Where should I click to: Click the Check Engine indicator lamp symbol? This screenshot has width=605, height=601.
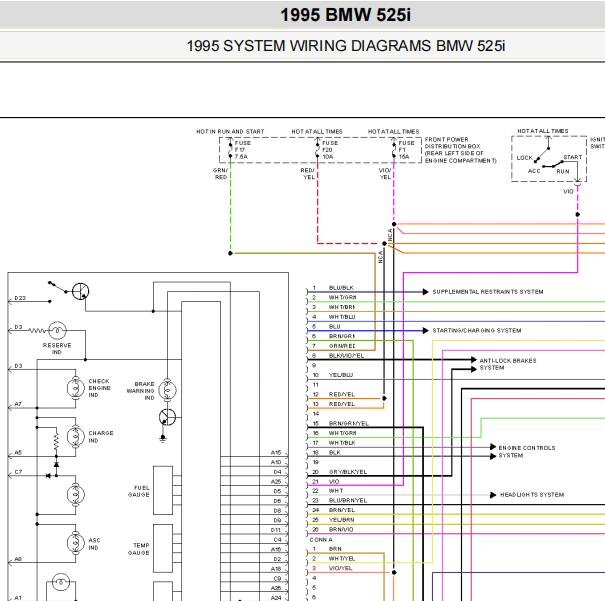point(76,388)
